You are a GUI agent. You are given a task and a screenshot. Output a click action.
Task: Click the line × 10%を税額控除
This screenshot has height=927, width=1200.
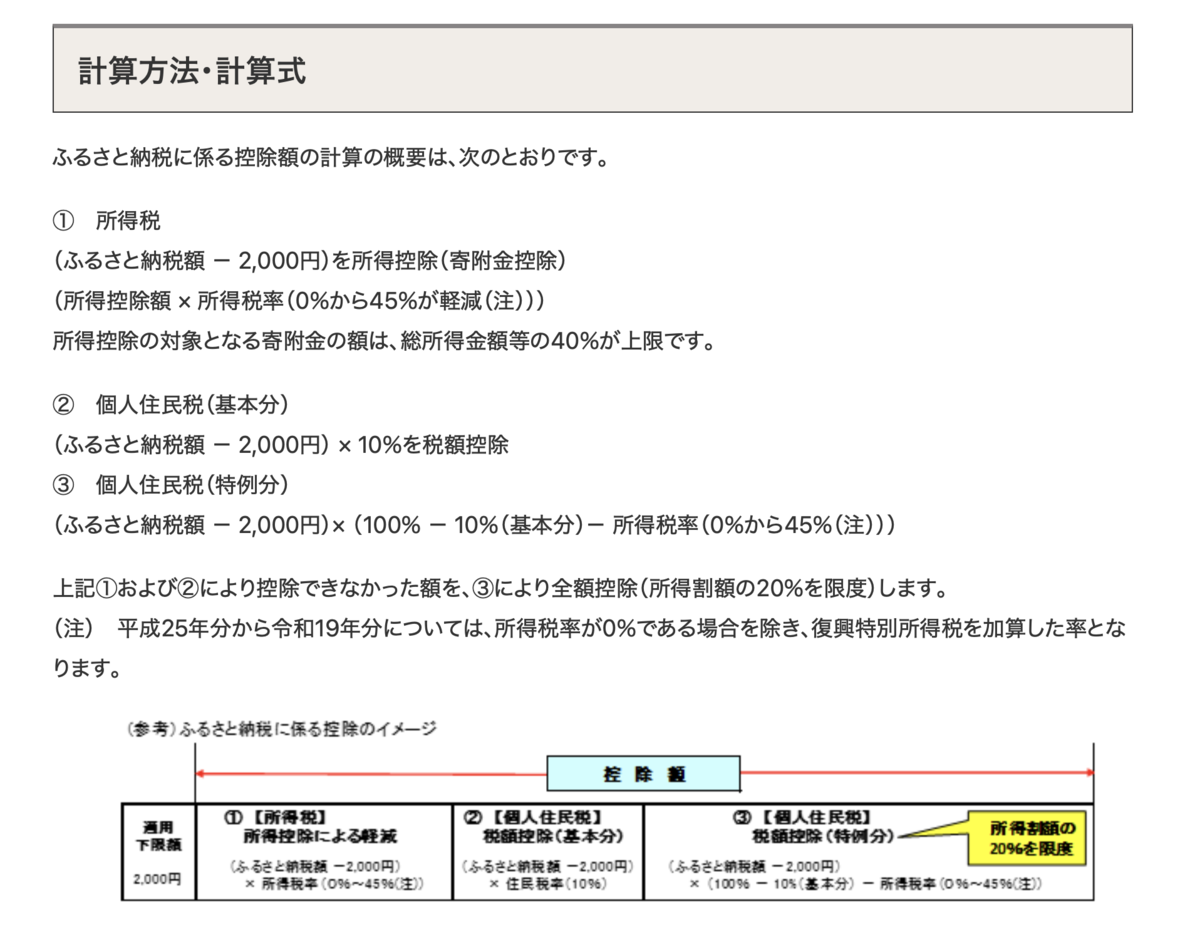[x=281, y=445]
